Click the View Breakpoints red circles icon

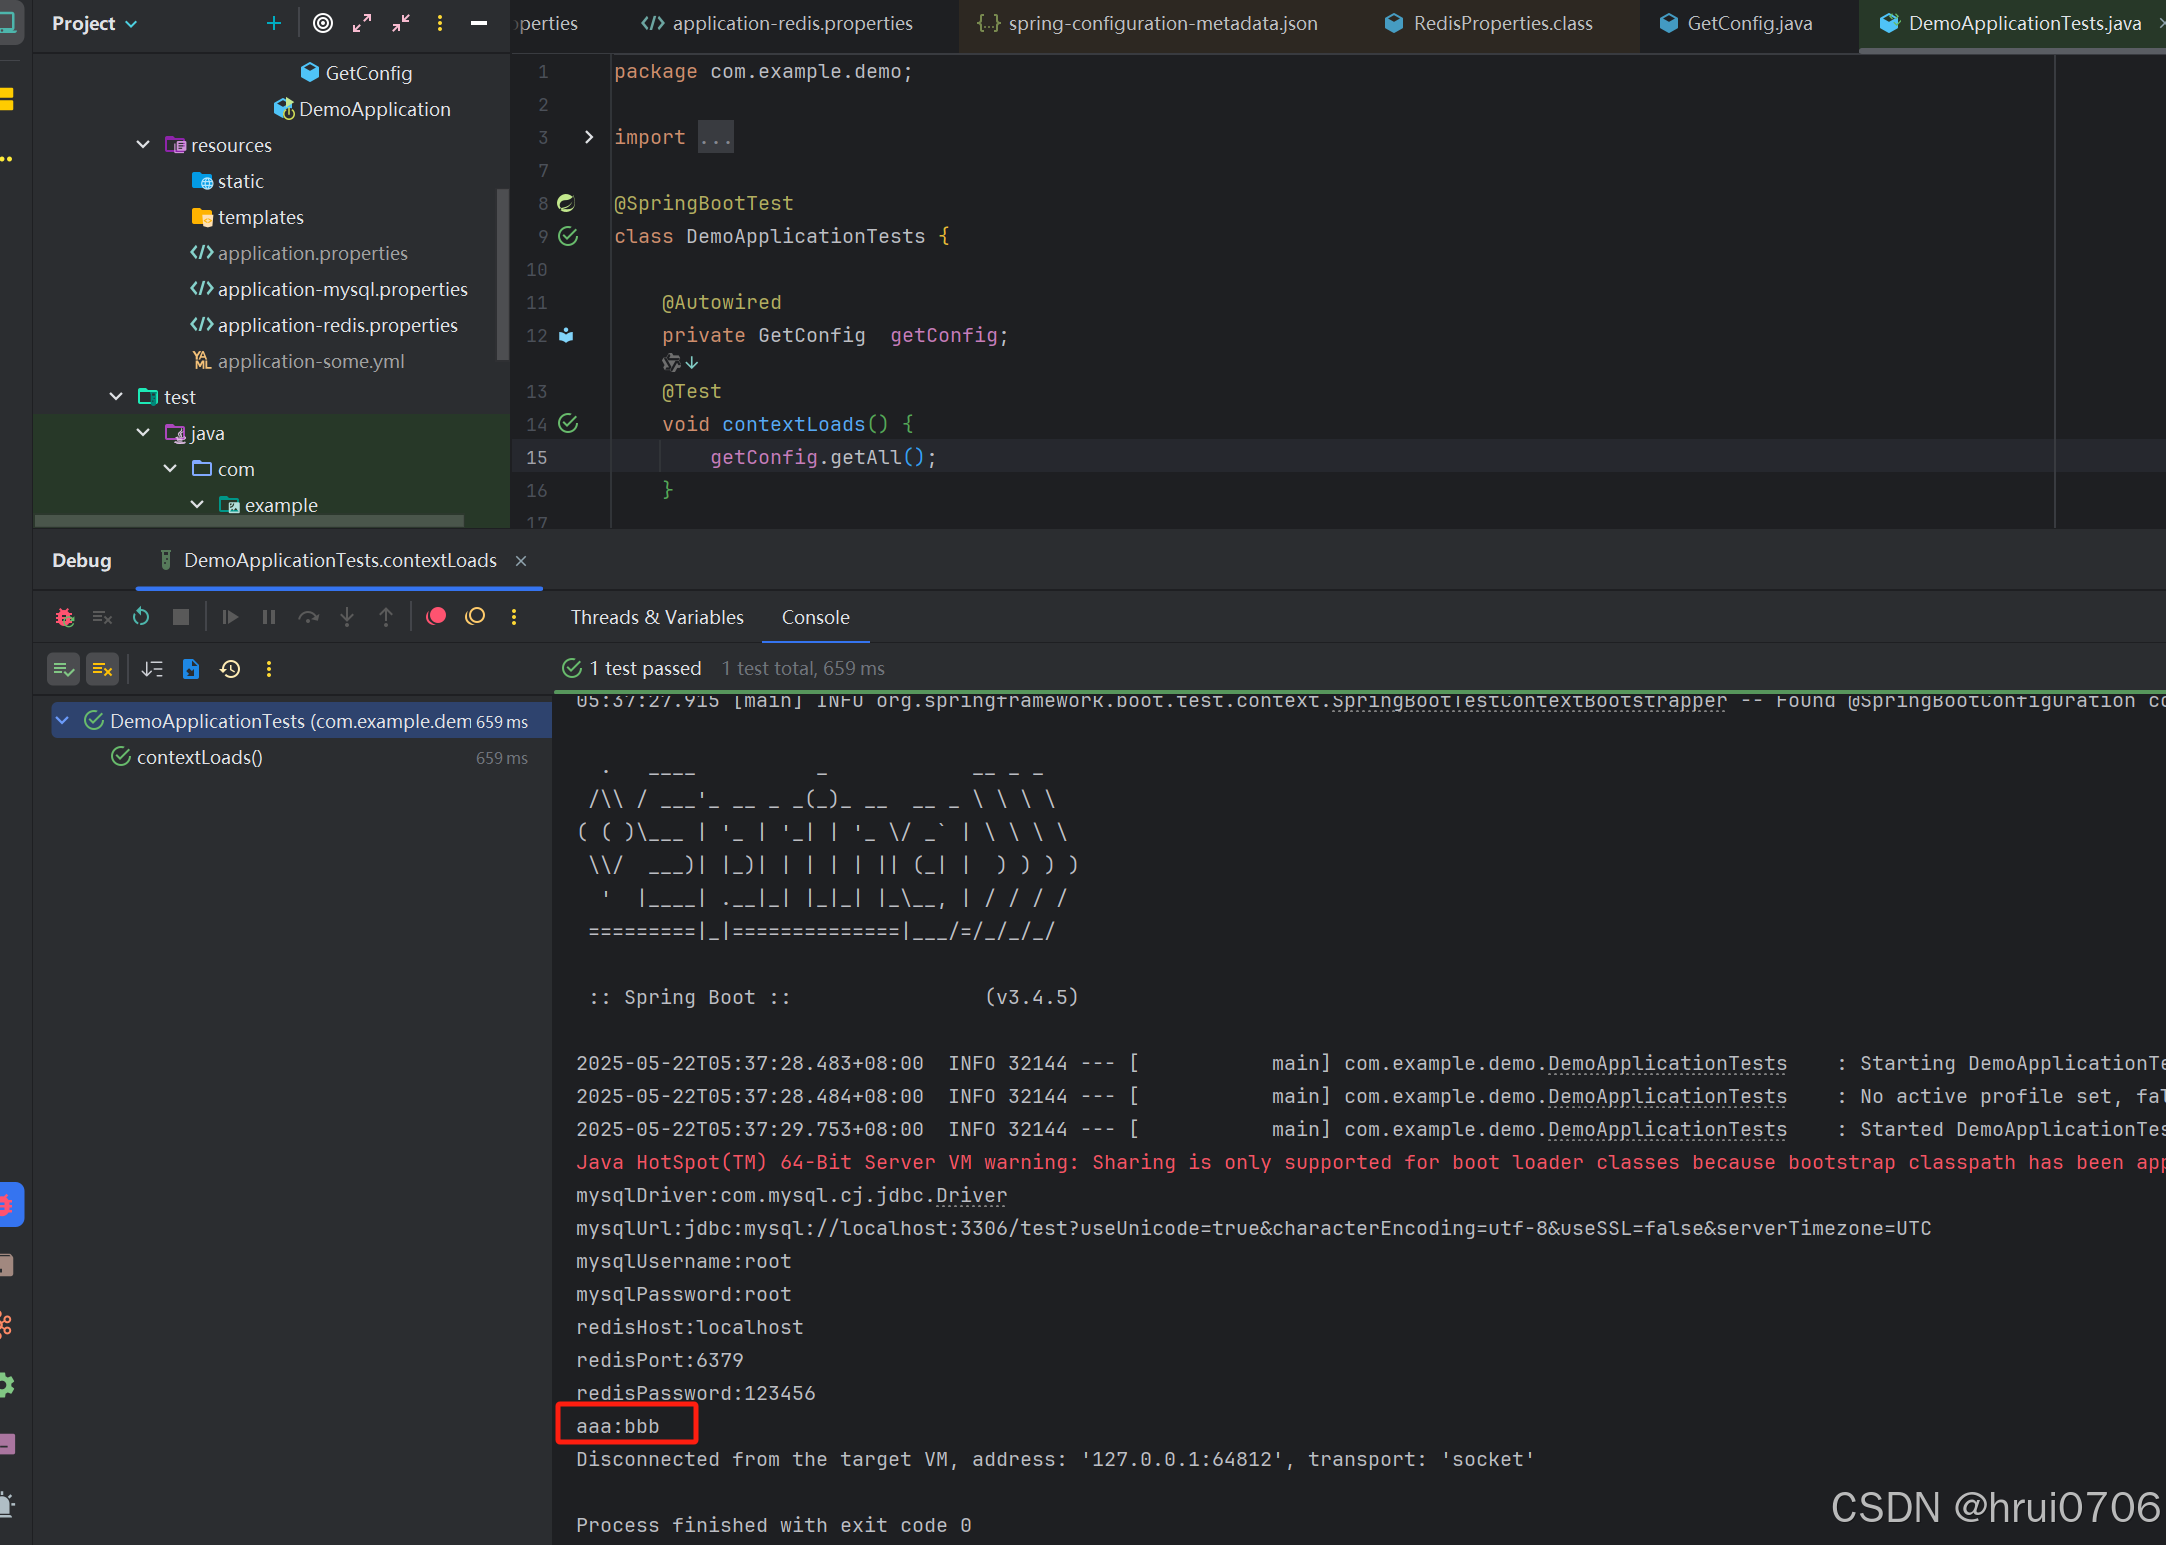(436, 617)
